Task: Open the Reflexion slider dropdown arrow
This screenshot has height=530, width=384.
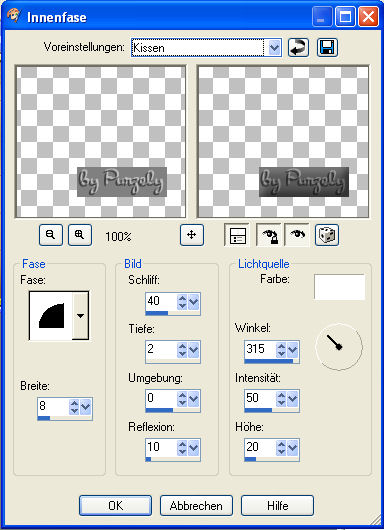Action: 194,449
